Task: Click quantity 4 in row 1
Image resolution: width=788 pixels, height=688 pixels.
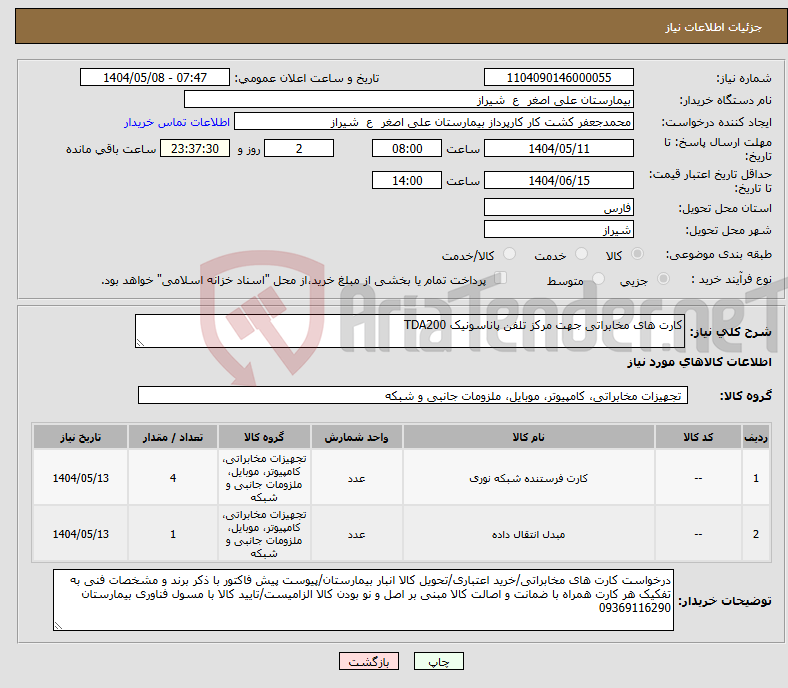Action: [x=173, y=478]
